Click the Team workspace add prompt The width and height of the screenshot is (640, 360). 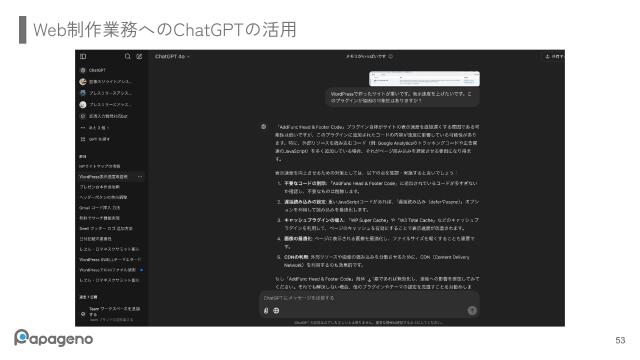111,314
